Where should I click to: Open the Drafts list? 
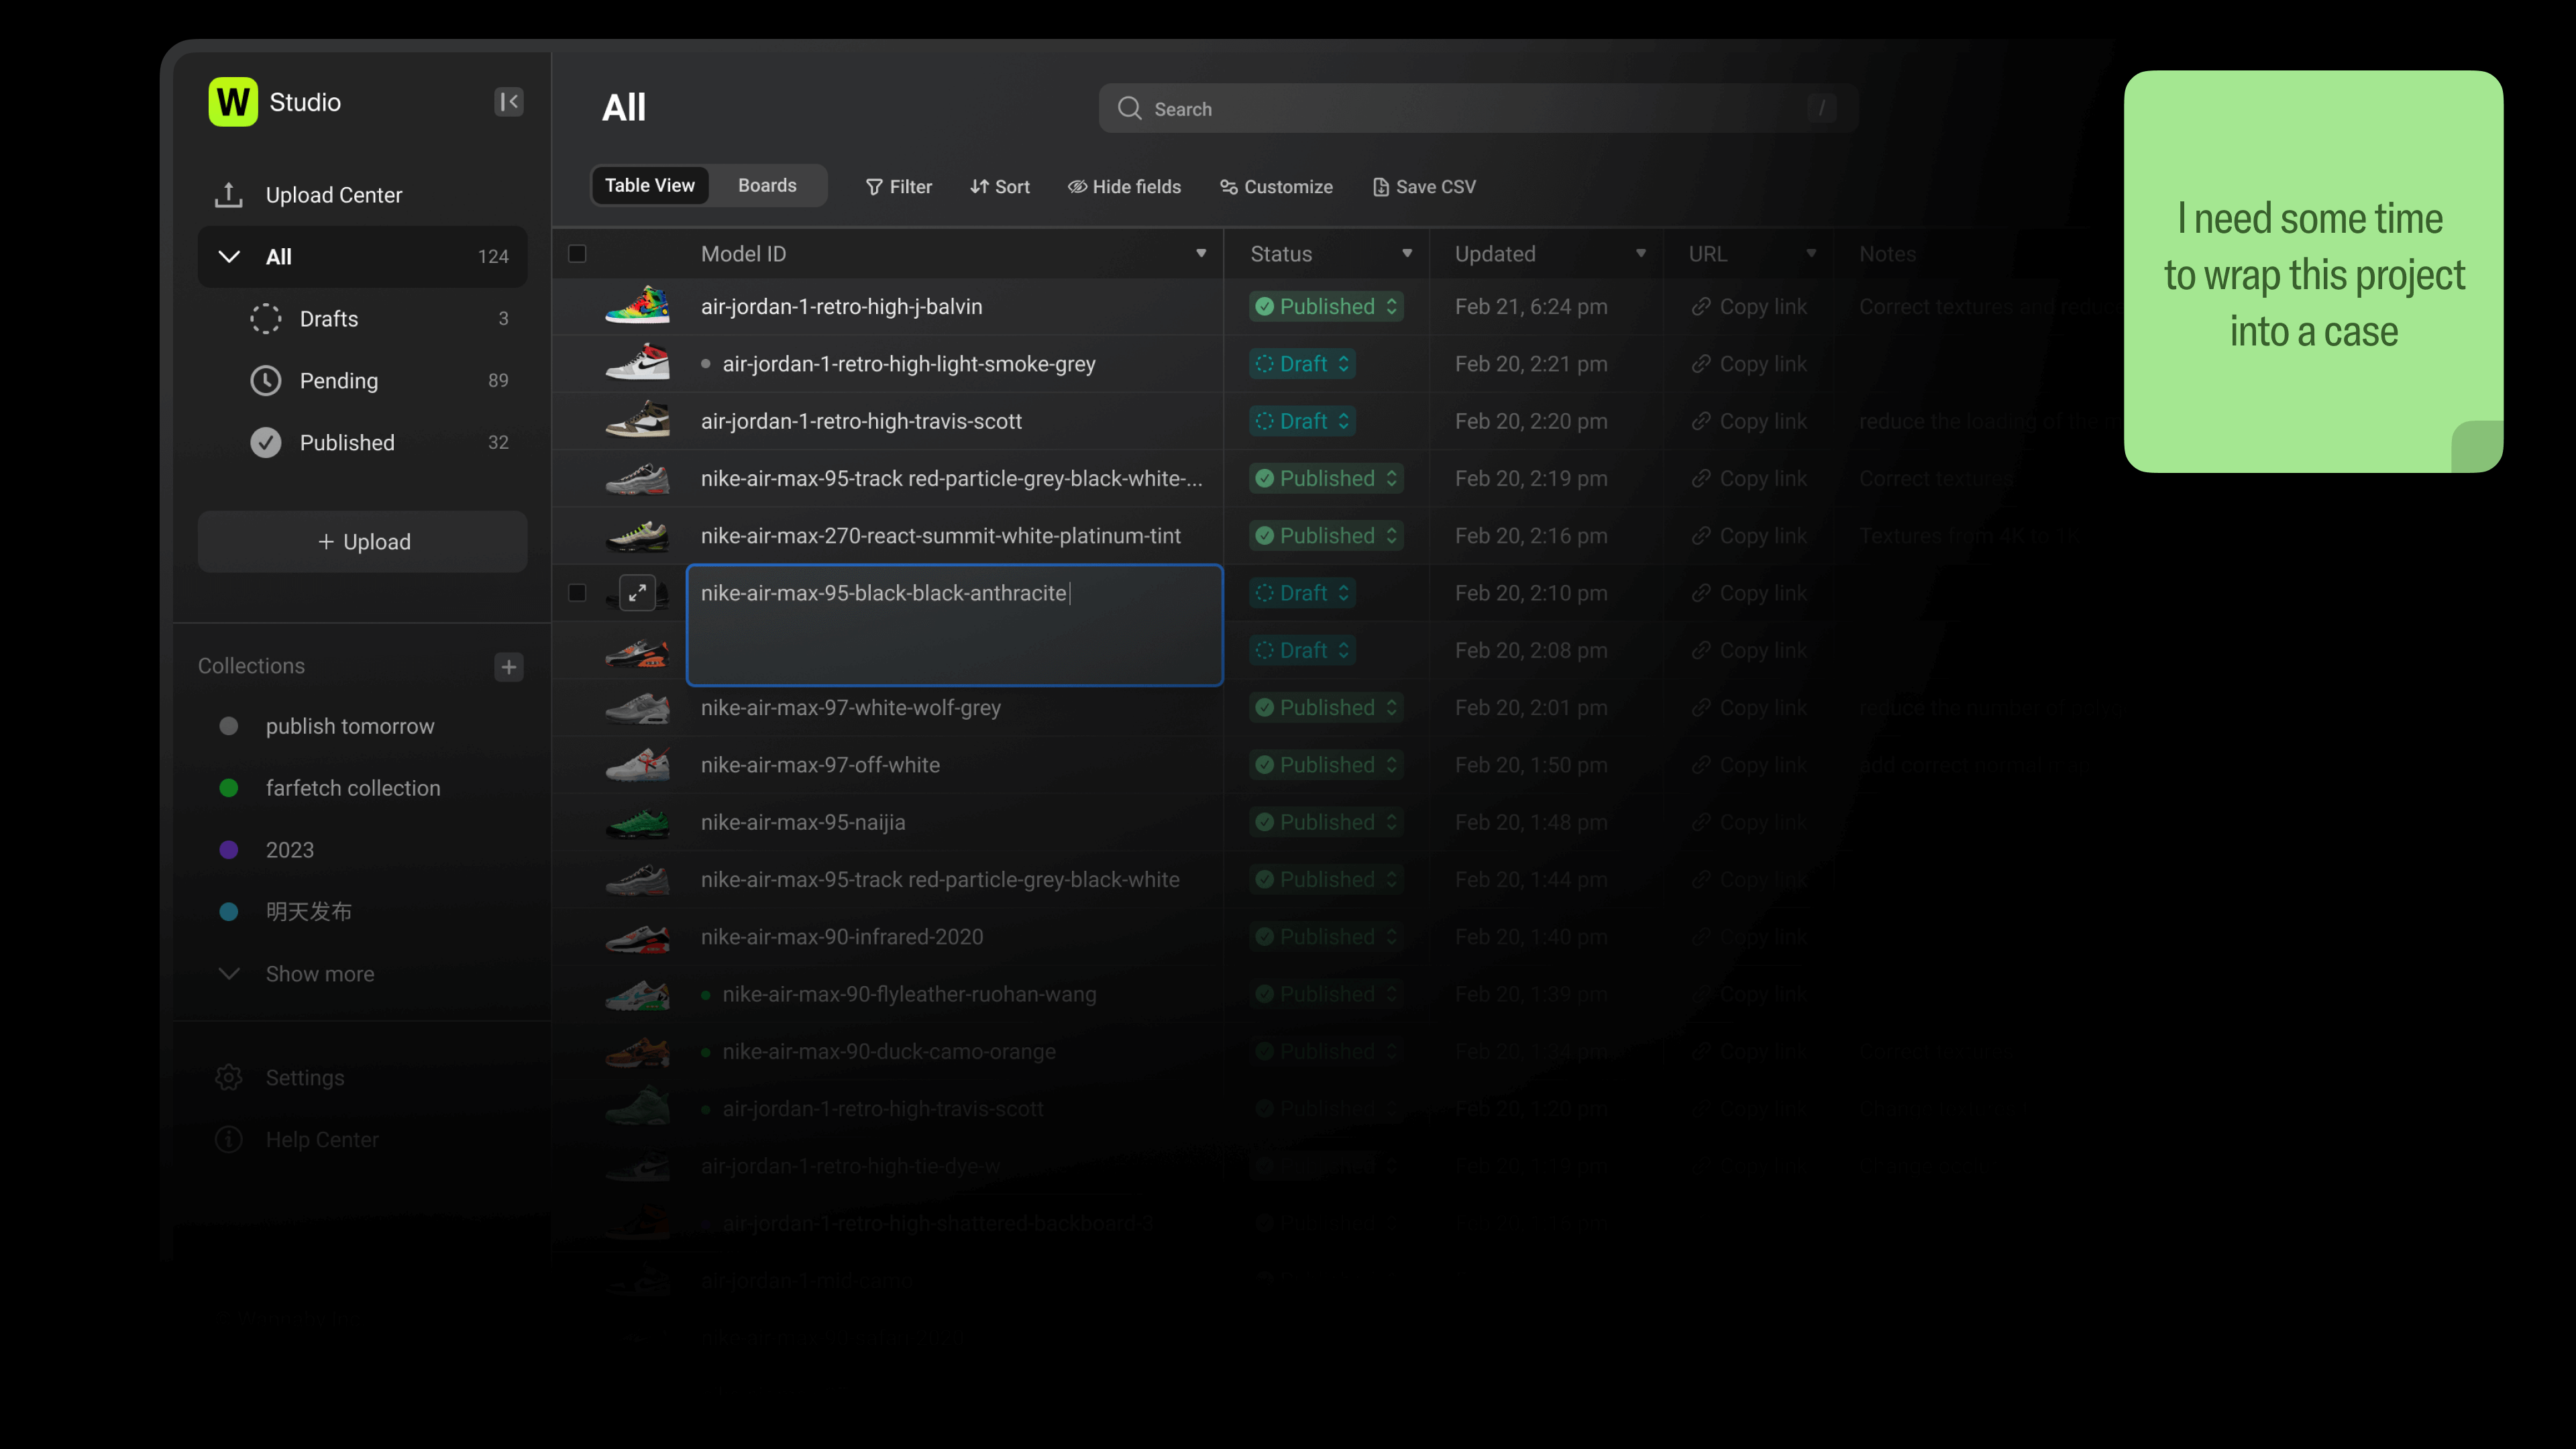click(362, 319)
